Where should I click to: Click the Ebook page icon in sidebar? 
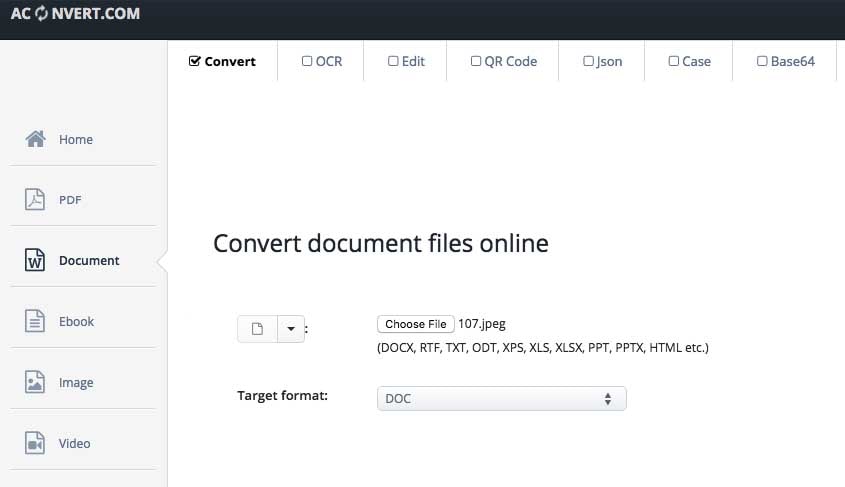click(35, 322)
